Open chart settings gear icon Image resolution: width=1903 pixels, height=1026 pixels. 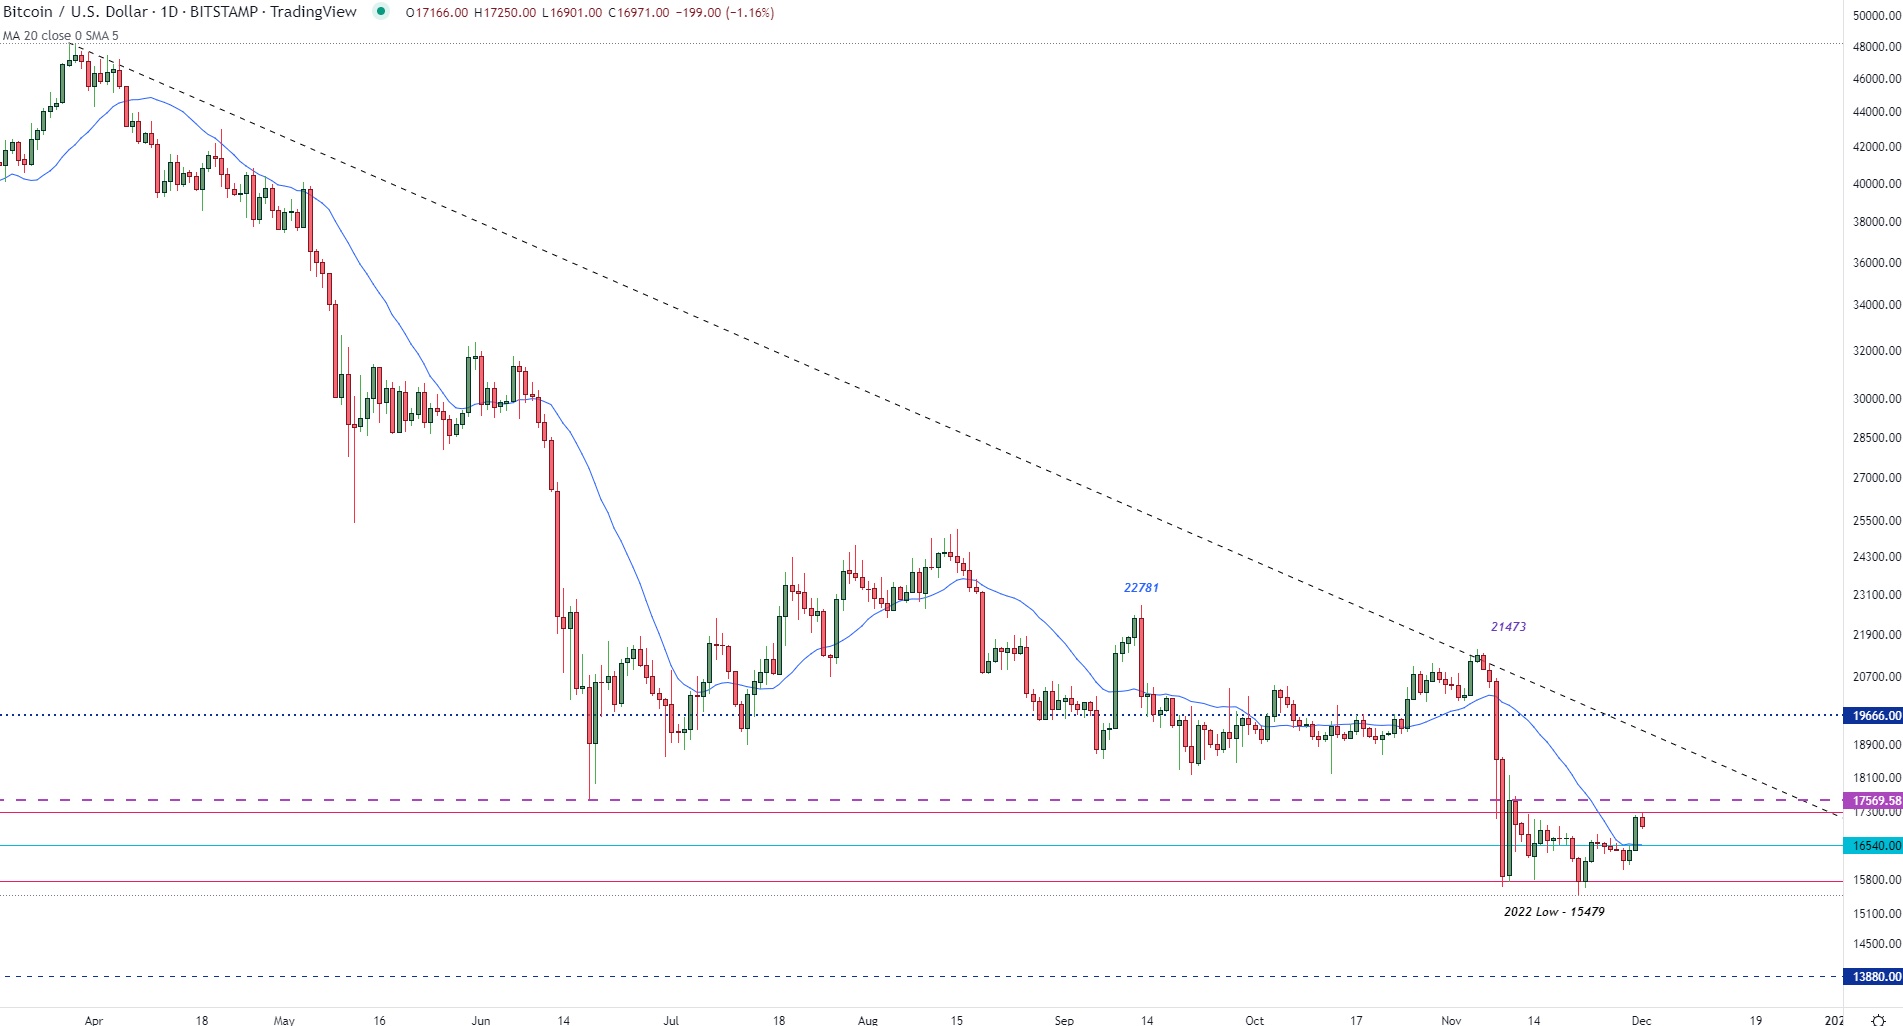[1878, 1020]
